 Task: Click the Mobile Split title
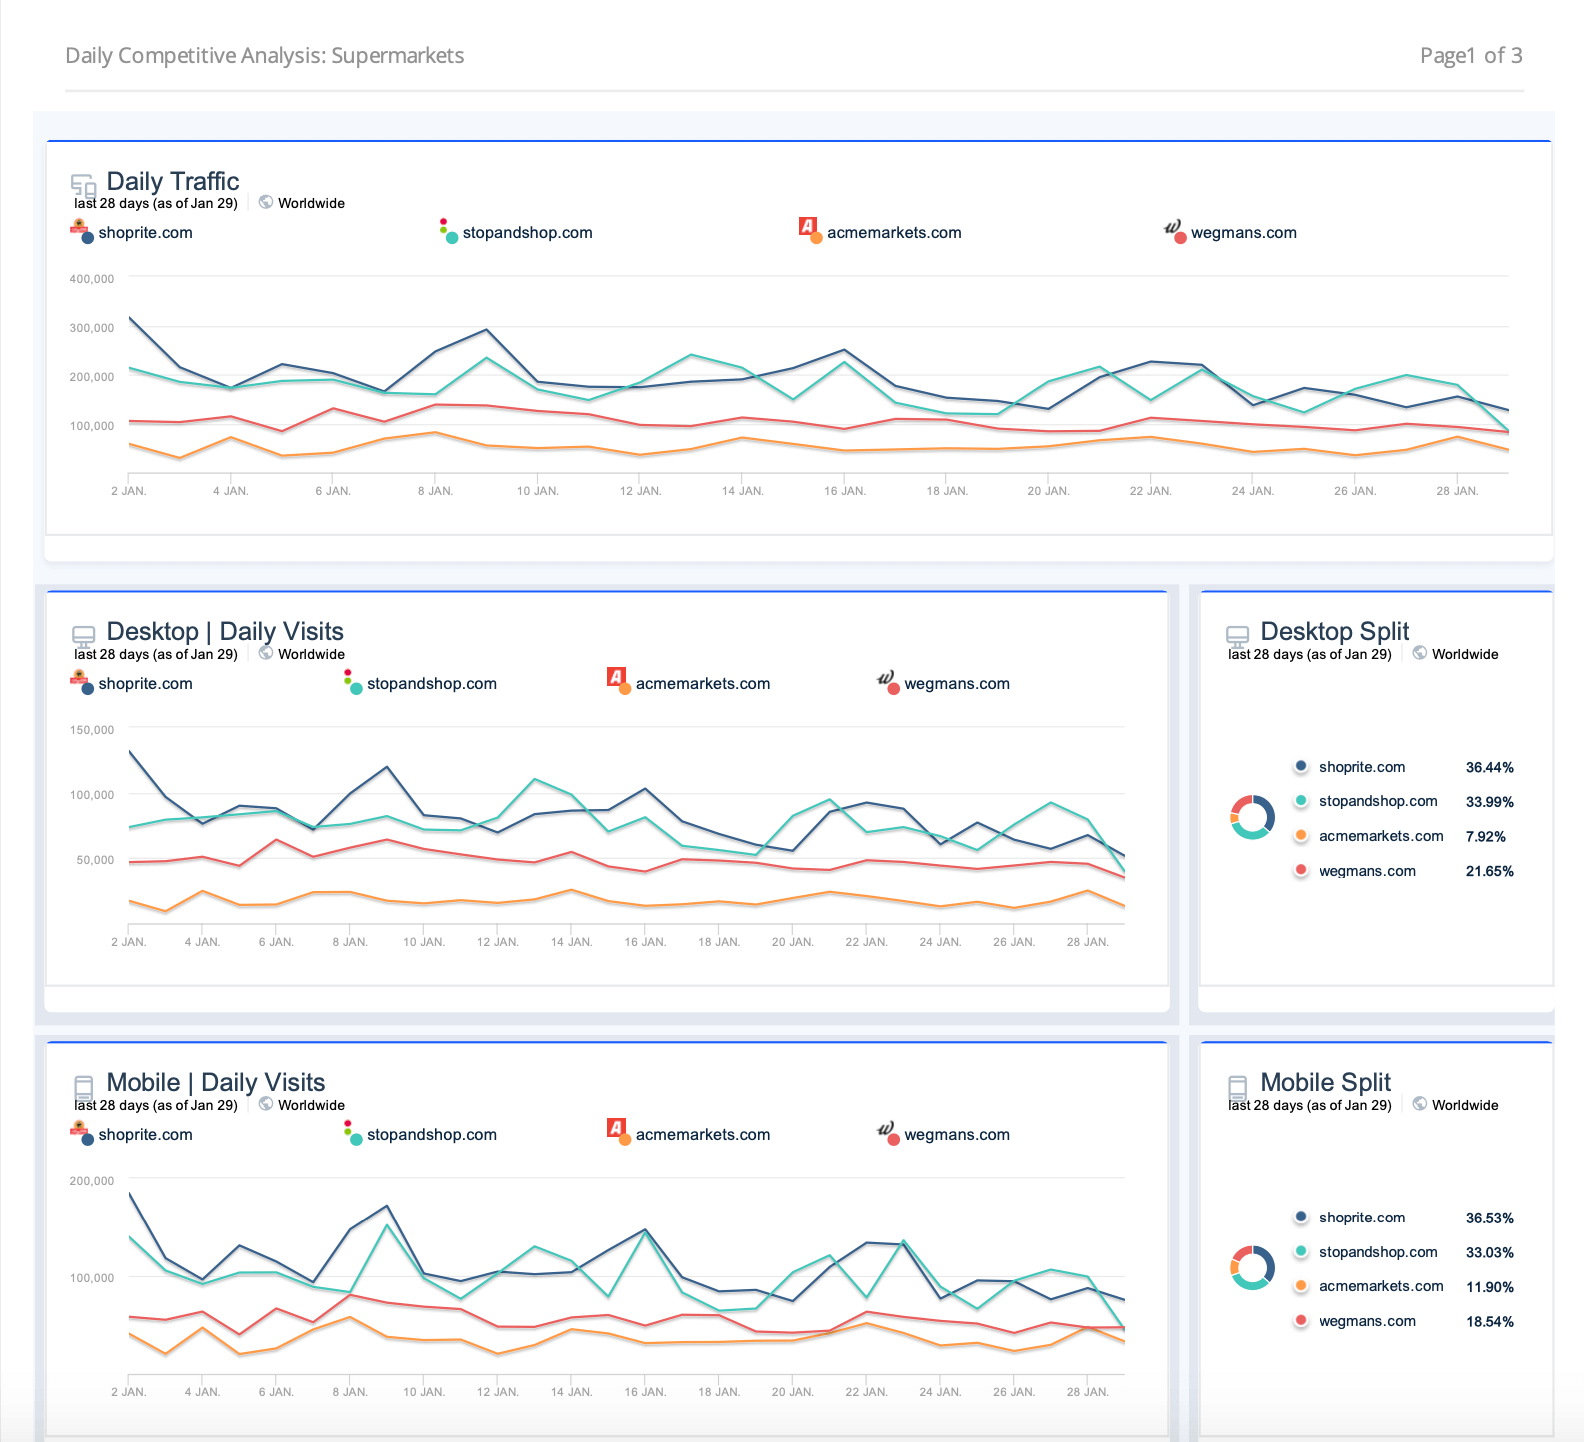tap(1325, 1082)
